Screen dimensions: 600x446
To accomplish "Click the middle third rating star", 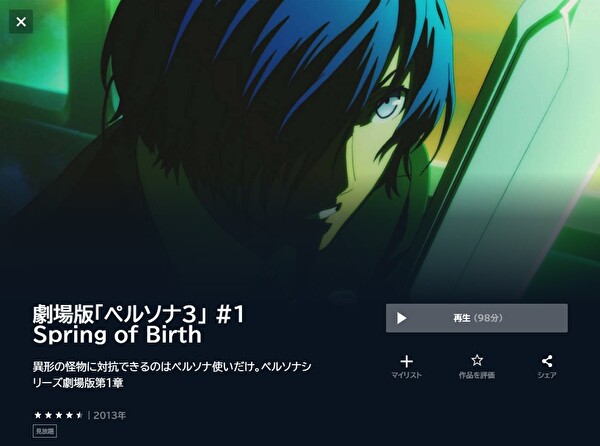I will click(59, 415).
